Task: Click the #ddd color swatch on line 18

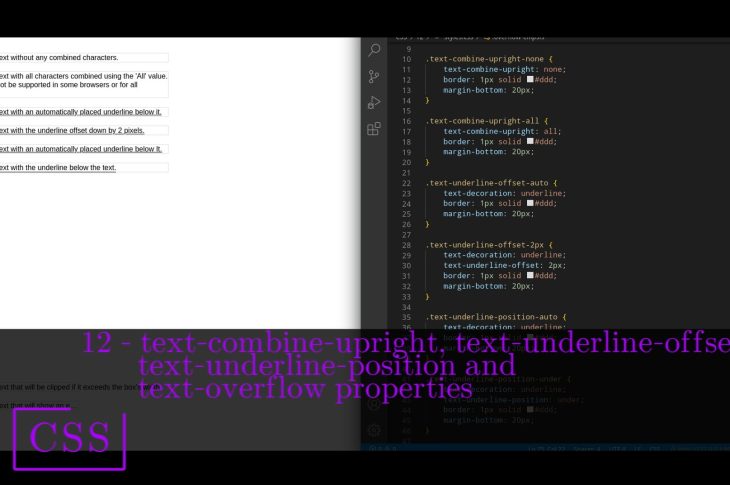Action: tap(530, 141)
